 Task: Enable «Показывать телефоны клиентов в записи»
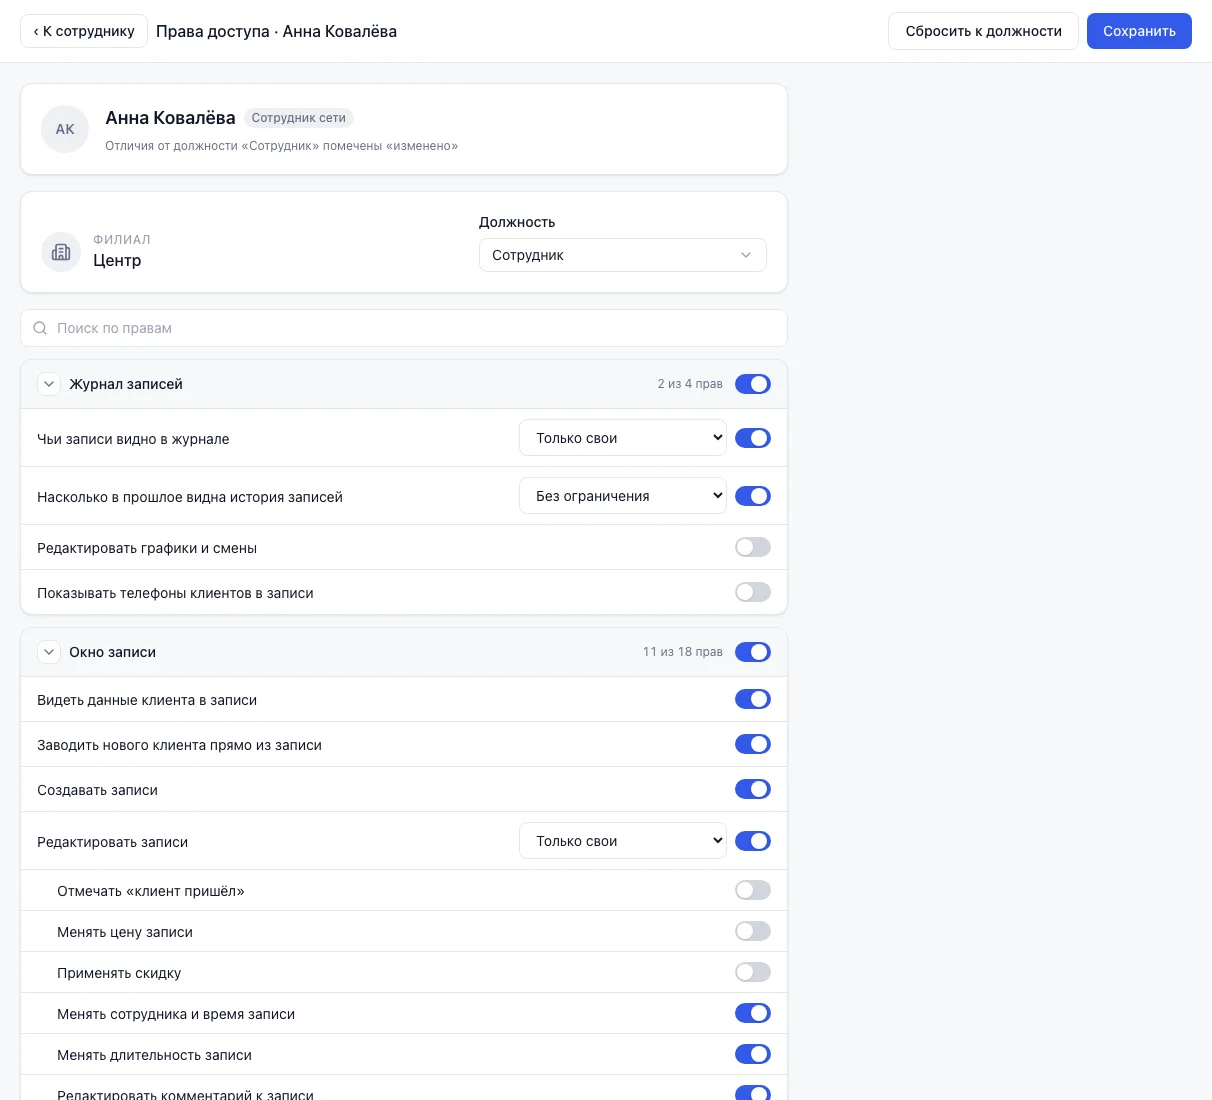tap(753, 592)
